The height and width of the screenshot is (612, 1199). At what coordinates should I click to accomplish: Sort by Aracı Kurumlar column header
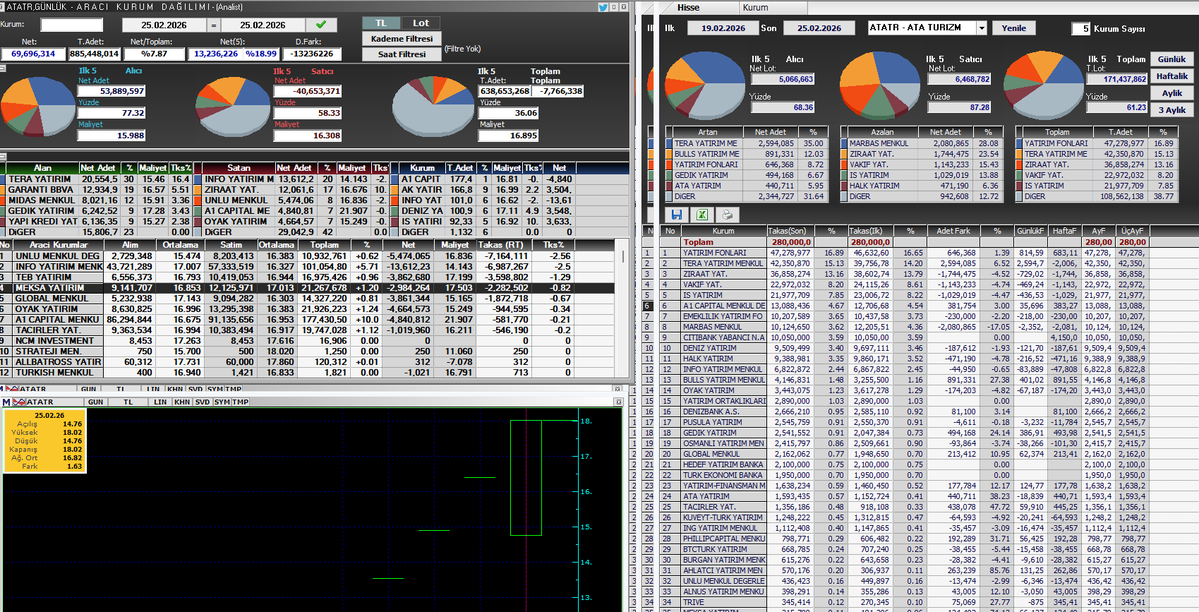coord(58,245)
